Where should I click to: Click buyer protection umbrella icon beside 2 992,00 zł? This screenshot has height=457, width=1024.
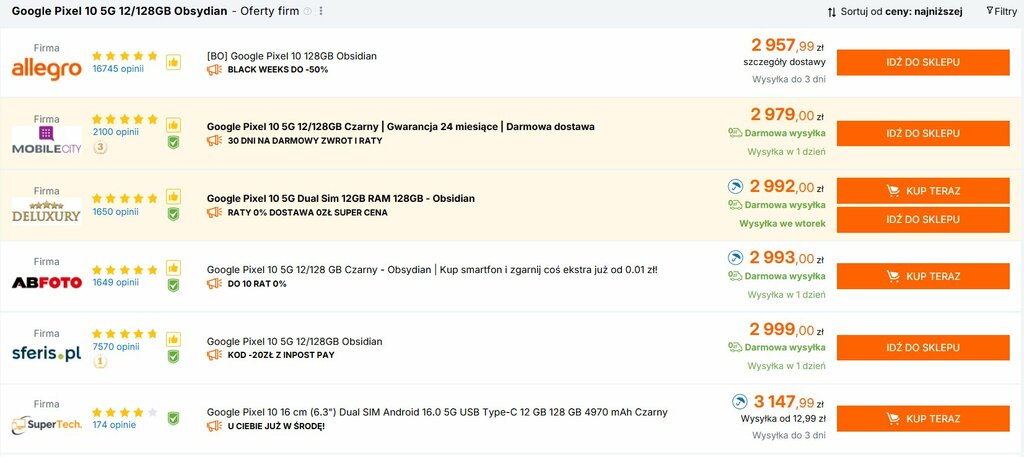point(735,186)
